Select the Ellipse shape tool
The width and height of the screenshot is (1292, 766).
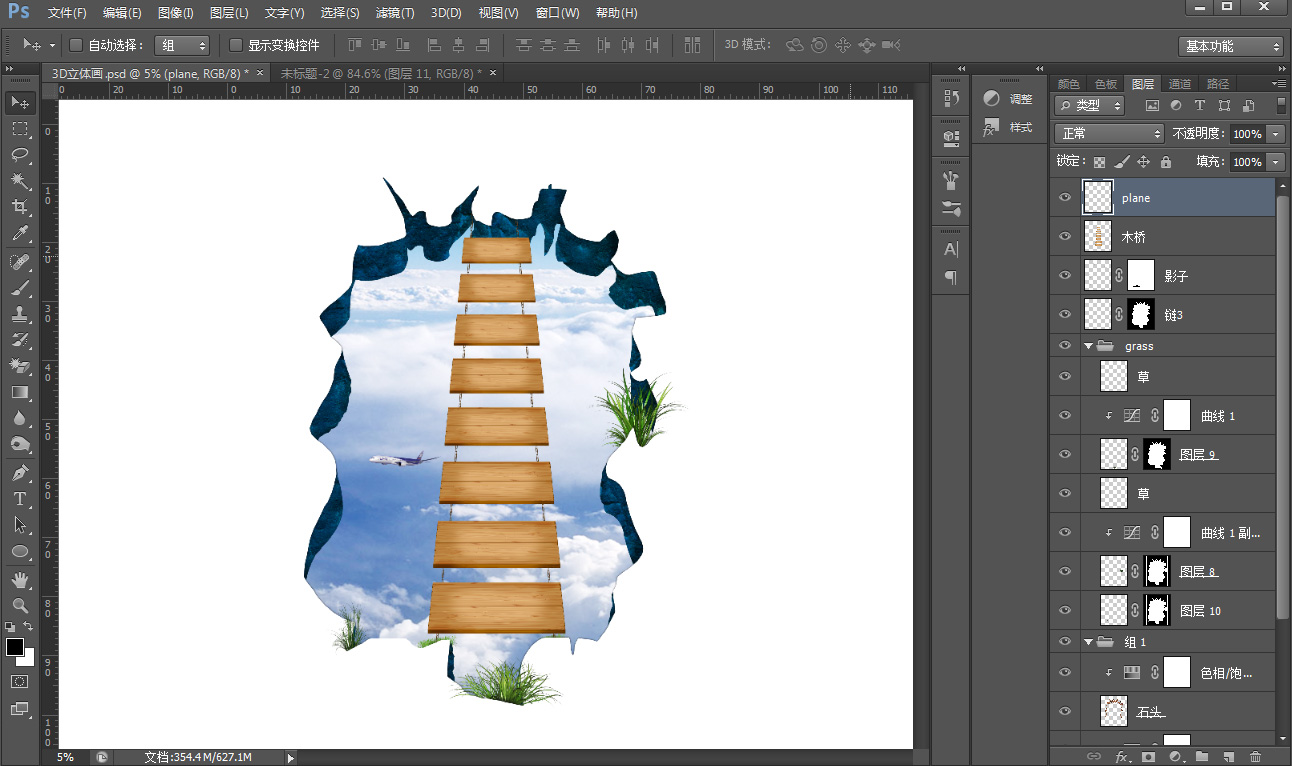click(20, 551)
